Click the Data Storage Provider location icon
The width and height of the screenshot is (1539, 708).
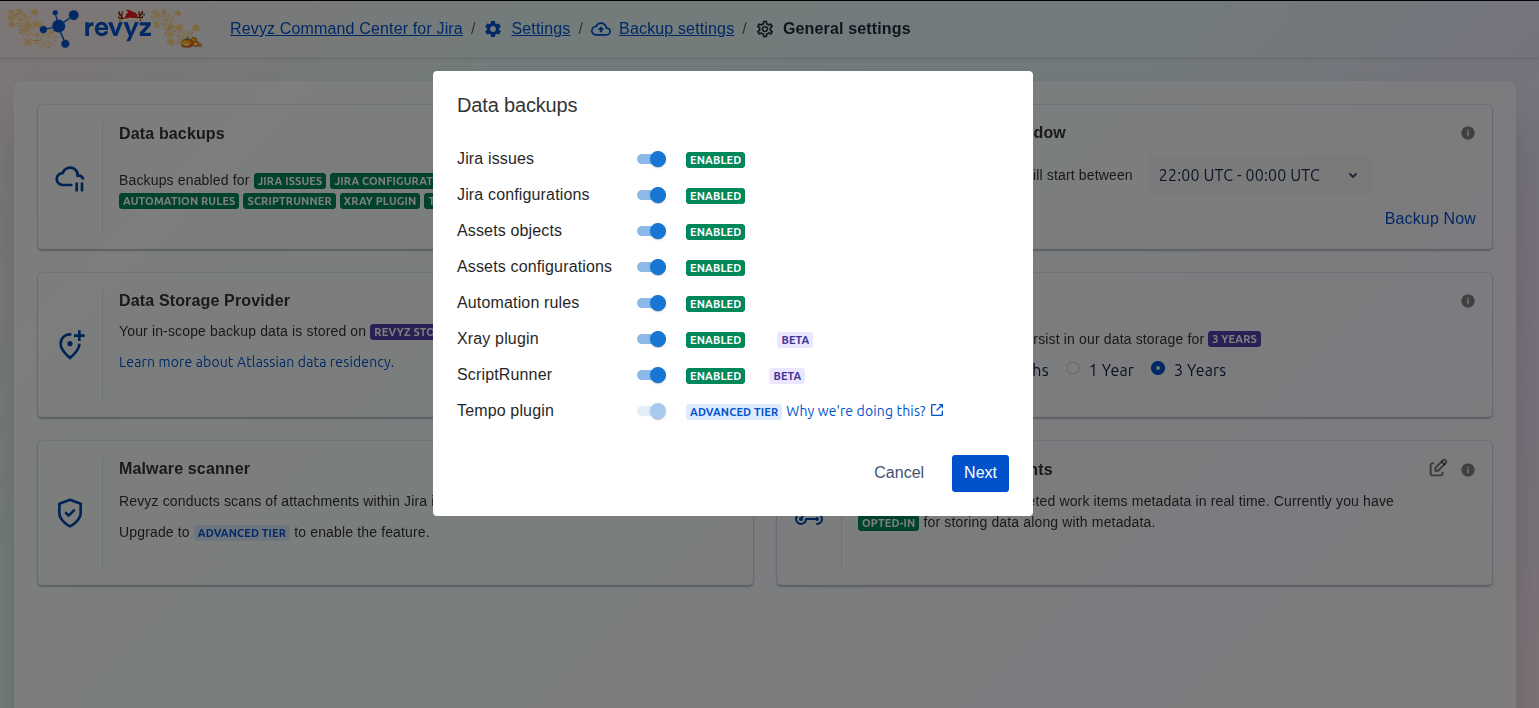tap(70, 345)
